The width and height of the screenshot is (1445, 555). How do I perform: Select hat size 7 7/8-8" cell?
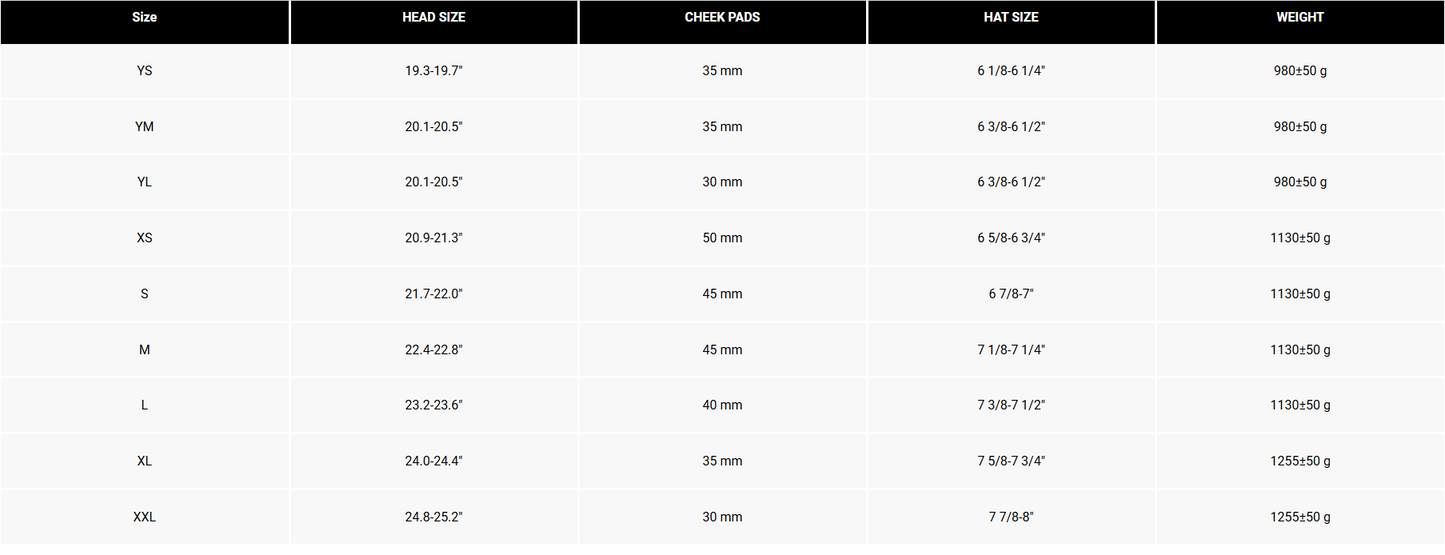coord(1010,517)
